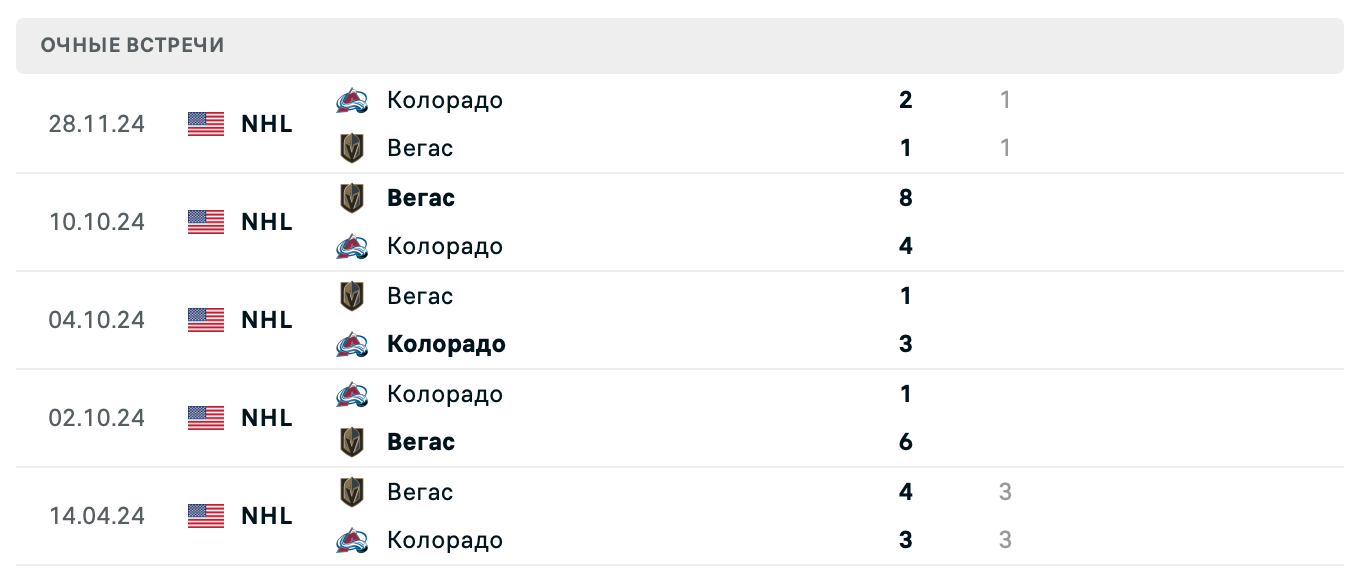1360x580 pixels.
Task: Click the Vegas shield icon in the 28.11.24 game
Action: click(352, 147)
